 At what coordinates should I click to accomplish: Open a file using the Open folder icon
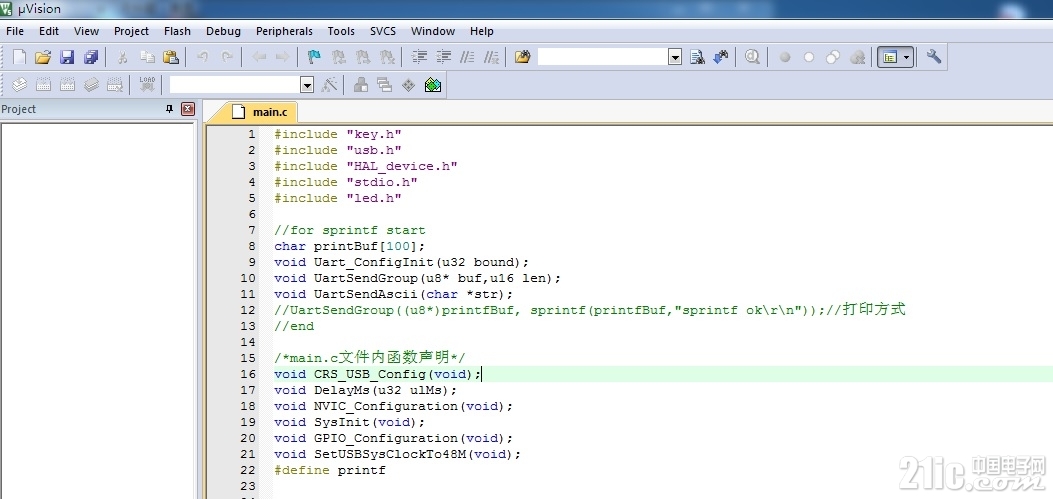(x=43, y=57)
